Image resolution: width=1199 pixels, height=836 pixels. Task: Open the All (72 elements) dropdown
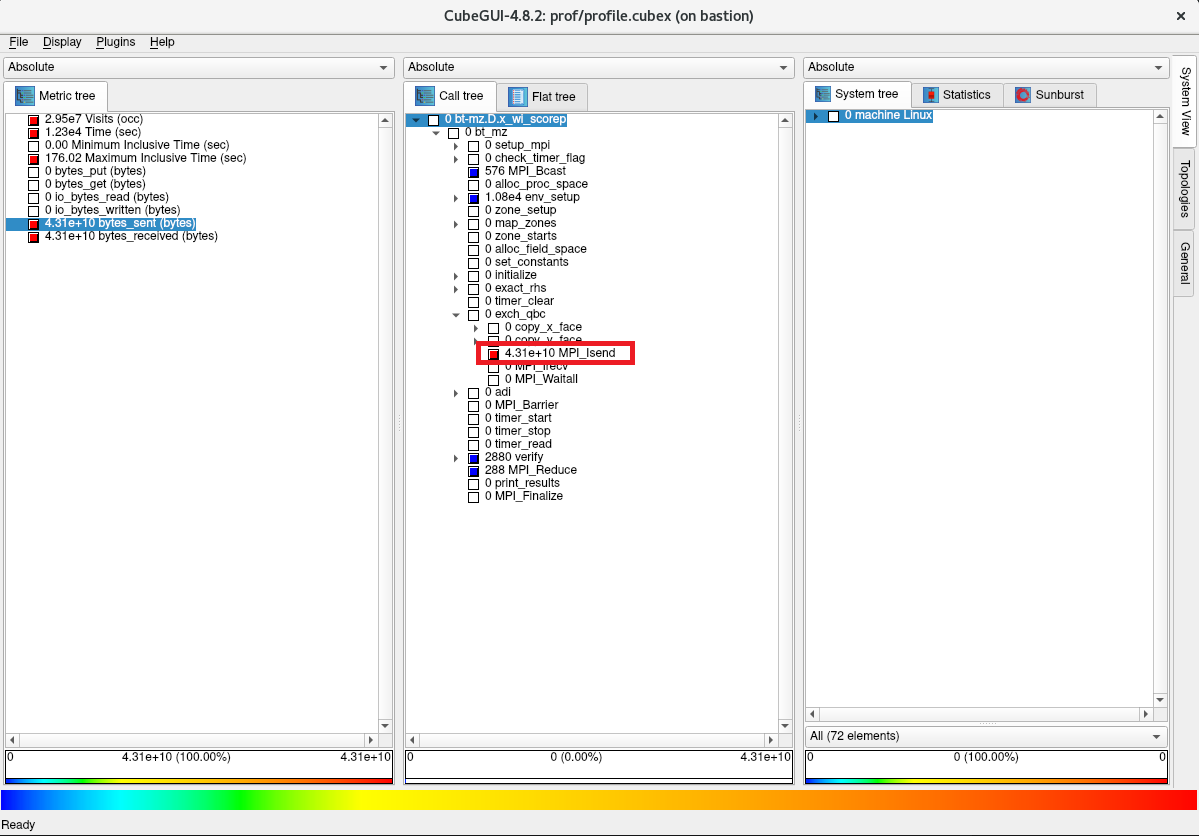(x=985, y=736)
